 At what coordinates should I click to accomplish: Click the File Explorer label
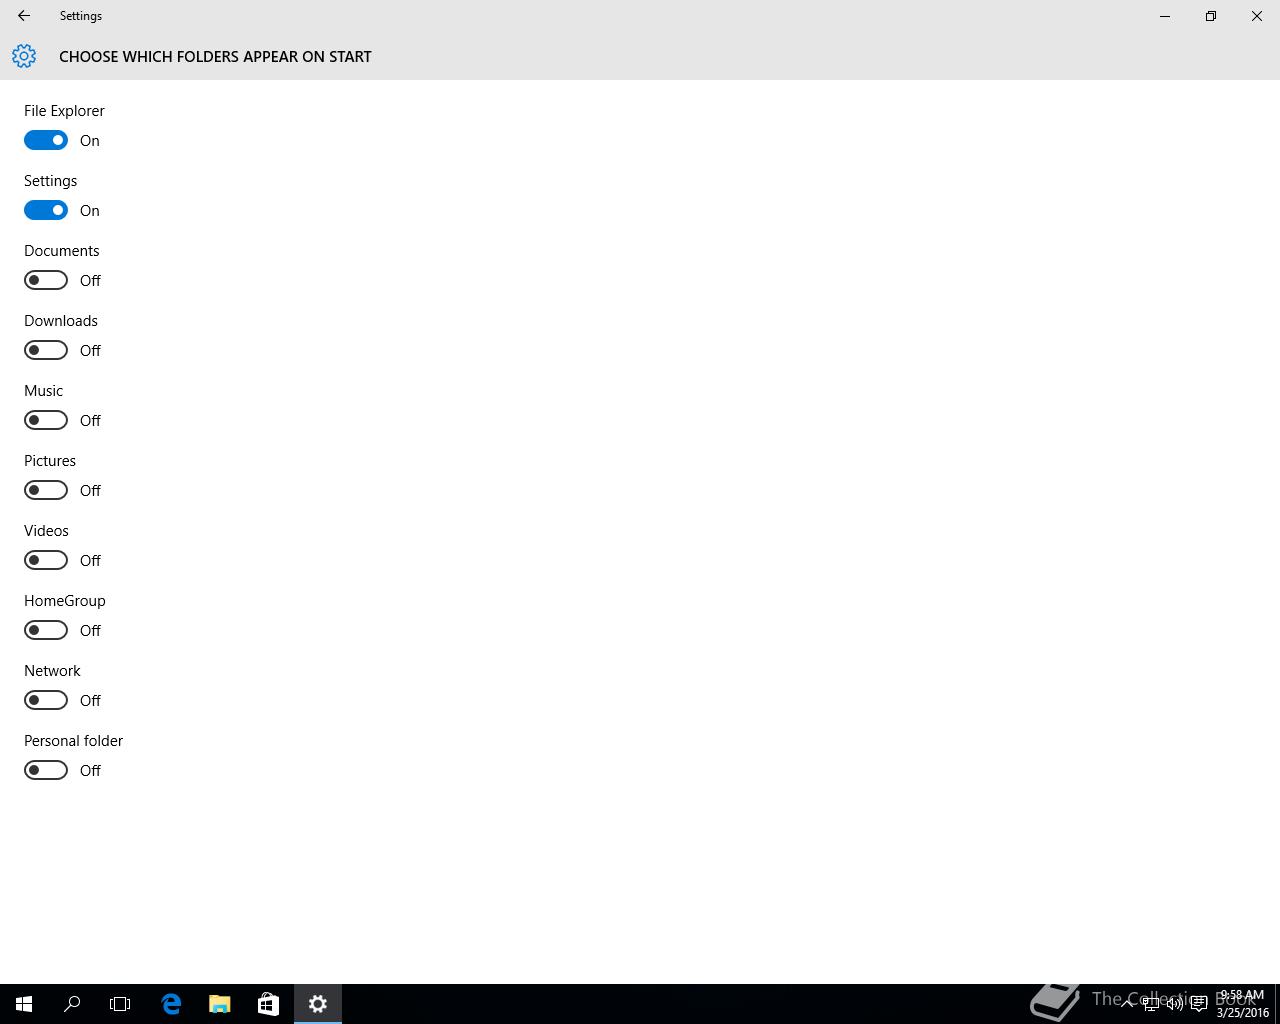(64, 111)
